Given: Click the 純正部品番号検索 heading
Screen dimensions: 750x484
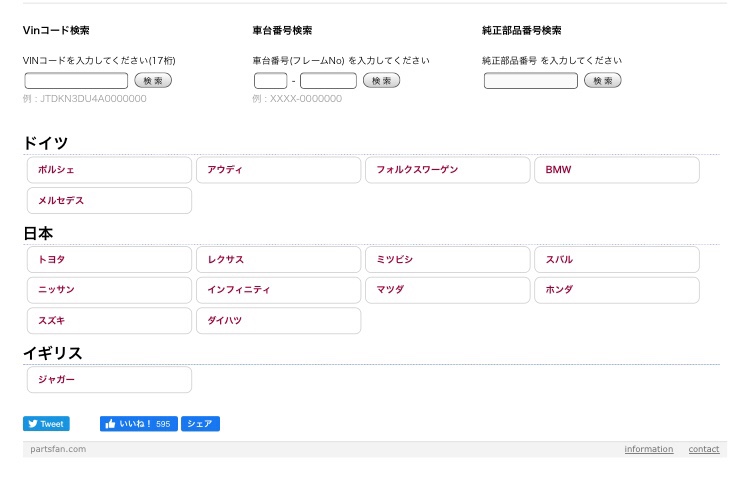Looking at the screenshot, I should (522, 31).
